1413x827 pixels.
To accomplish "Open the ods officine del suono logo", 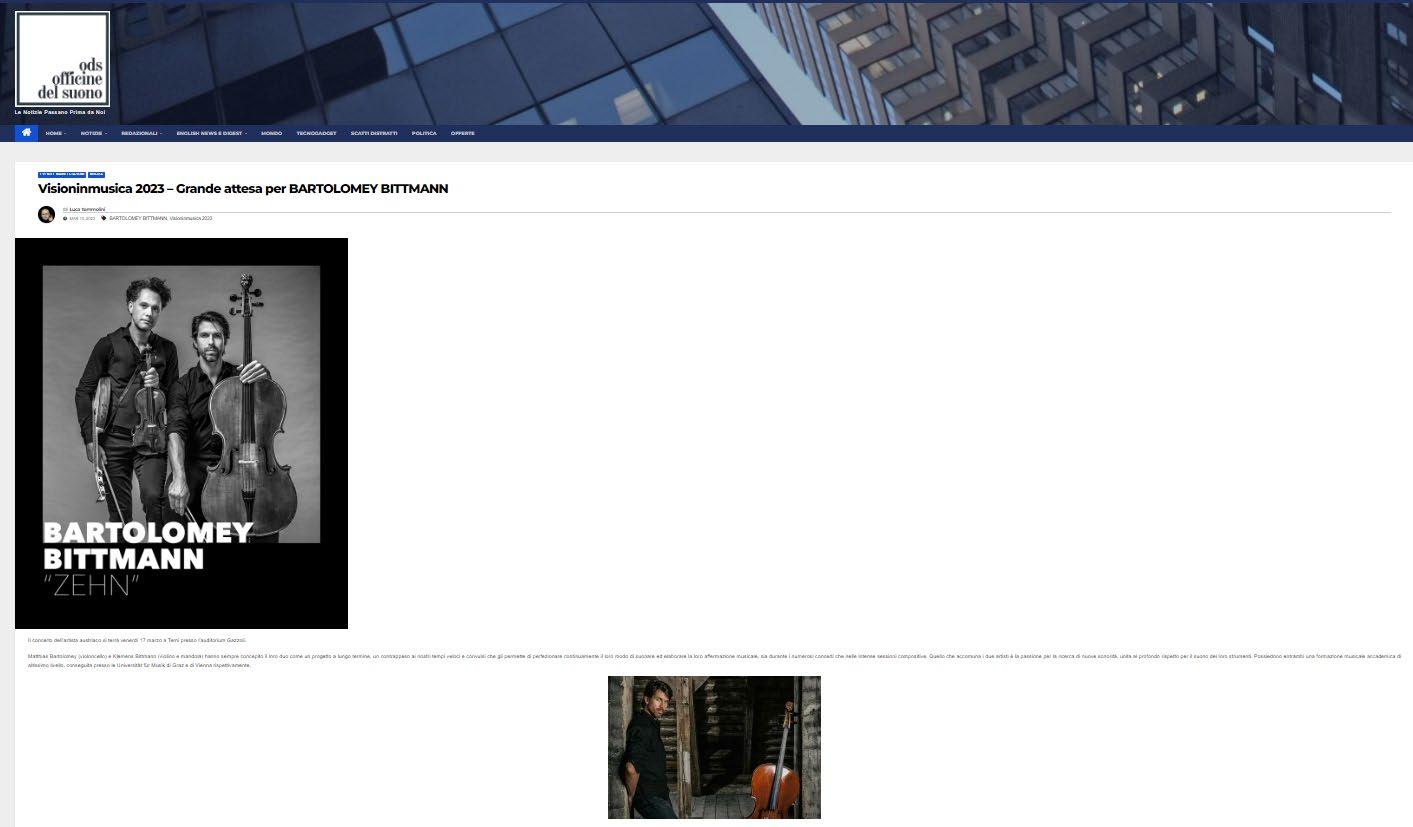I will coord(62,58).
